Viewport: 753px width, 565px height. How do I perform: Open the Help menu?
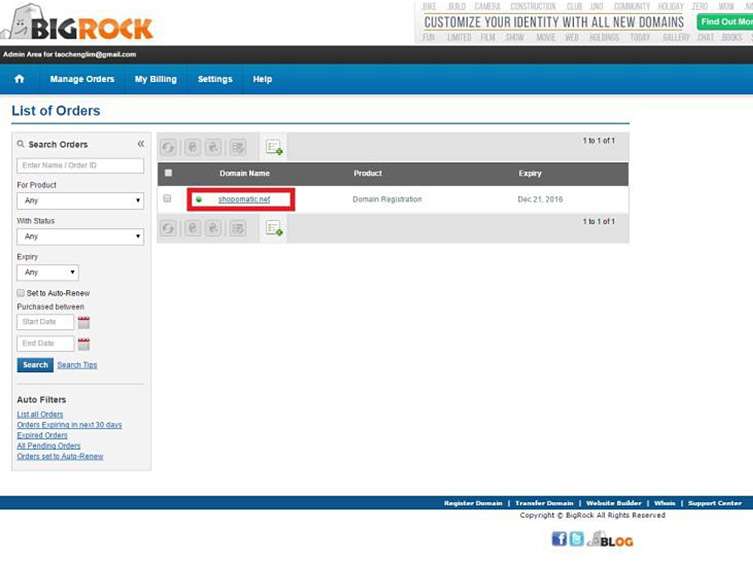click(262, 79)
